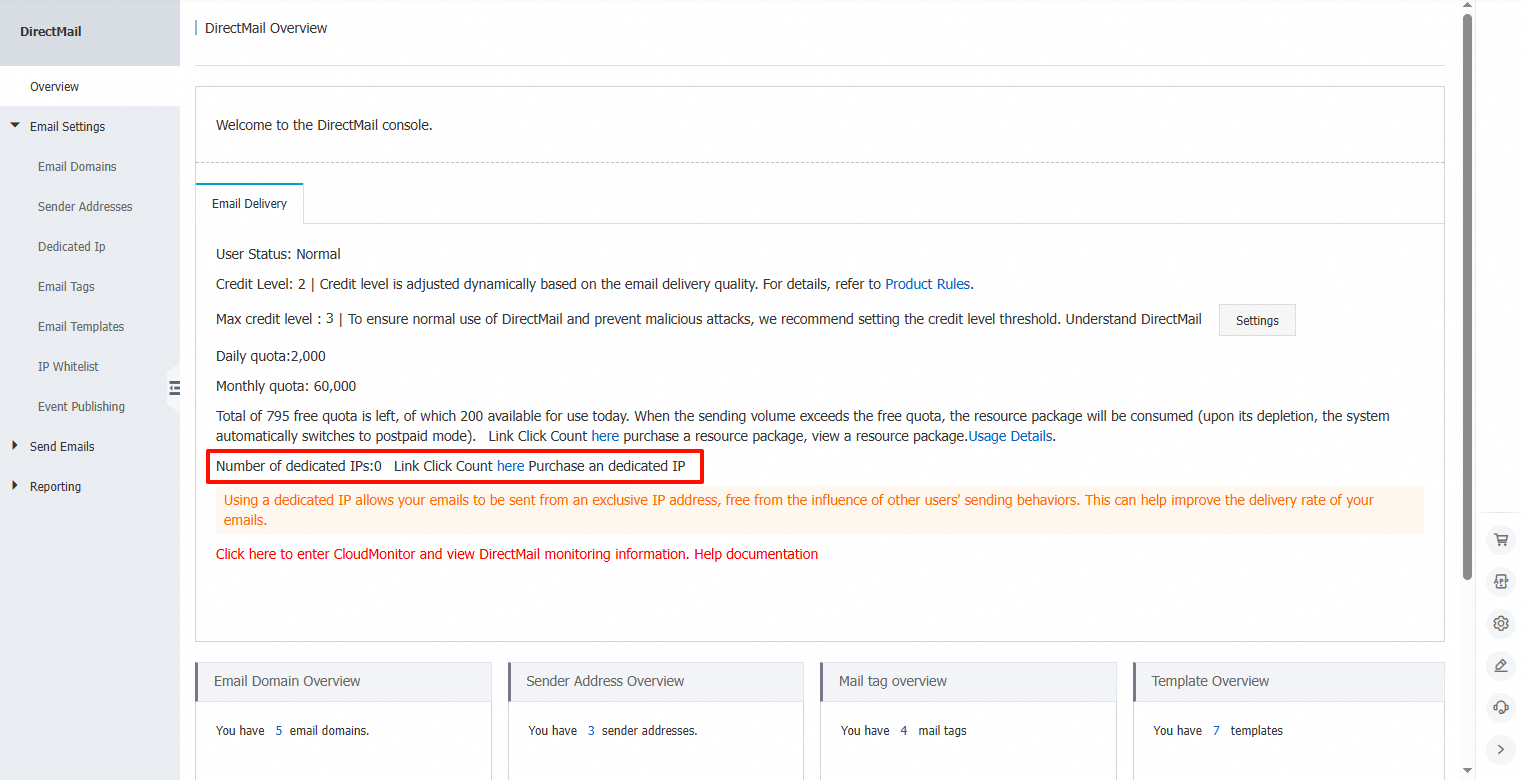The image size is (1525, 780).
Task: Click the 'Template Overview' card header
Action: click(1289, 681)
